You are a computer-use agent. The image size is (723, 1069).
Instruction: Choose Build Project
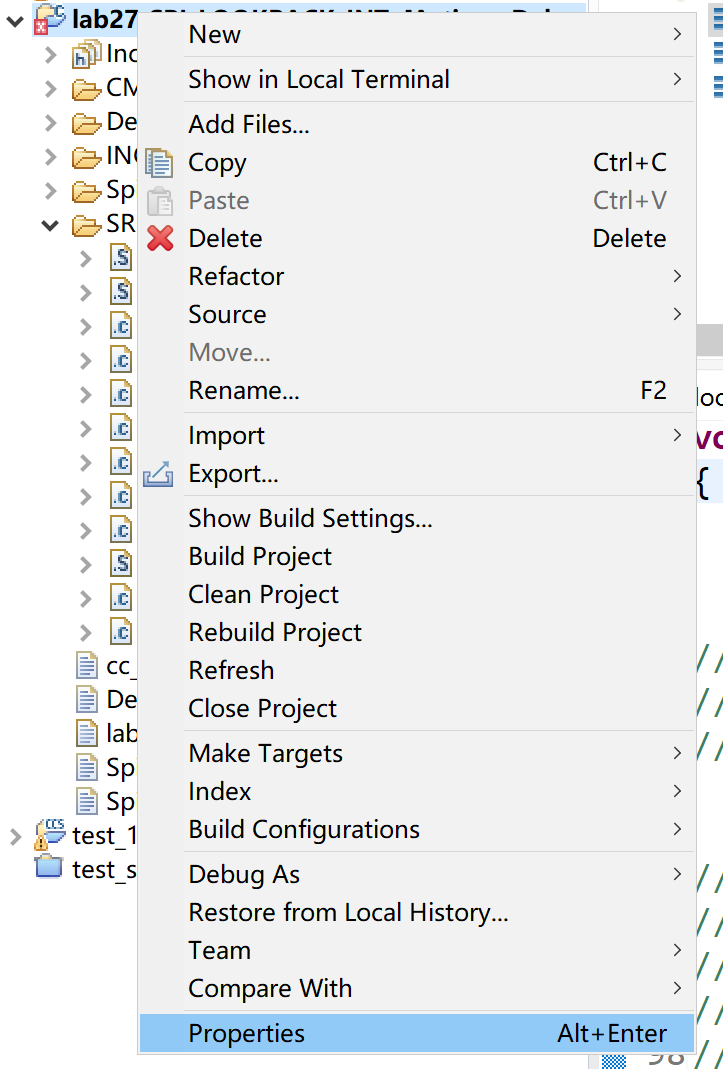coord(260,557)
